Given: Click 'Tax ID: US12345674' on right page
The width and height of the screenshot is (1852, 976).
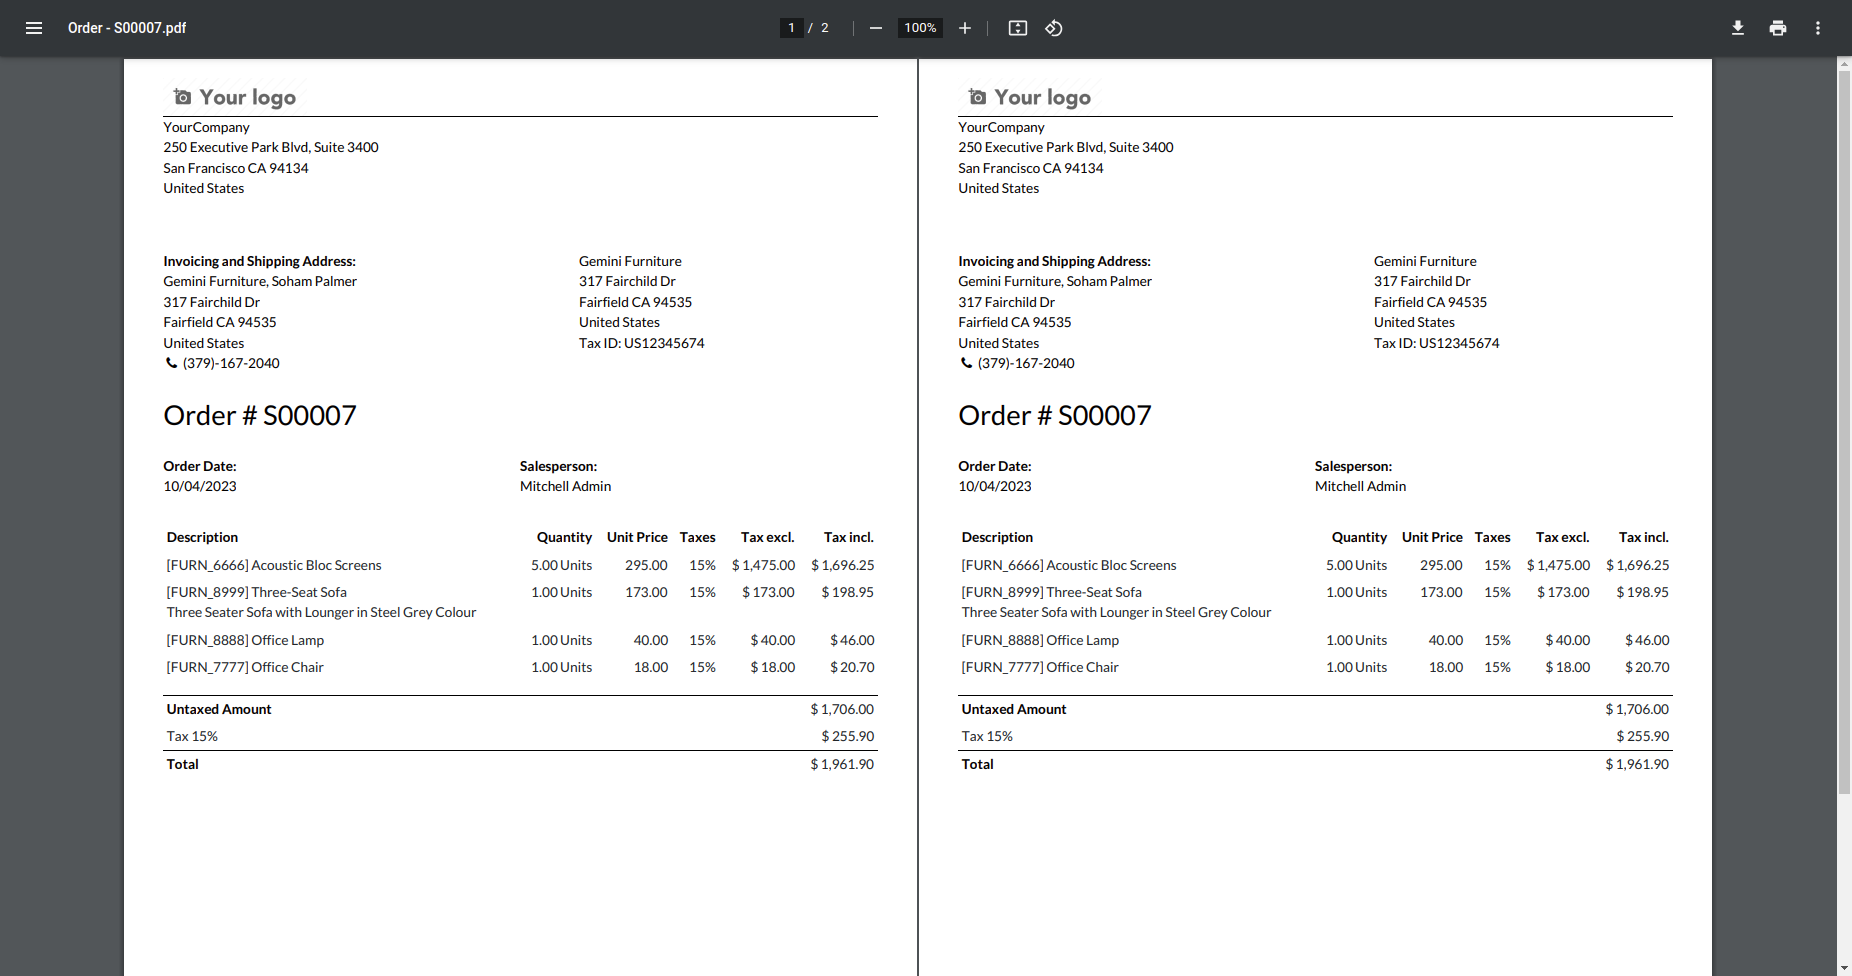Looking at the screenshot, I should [1437, 343].
